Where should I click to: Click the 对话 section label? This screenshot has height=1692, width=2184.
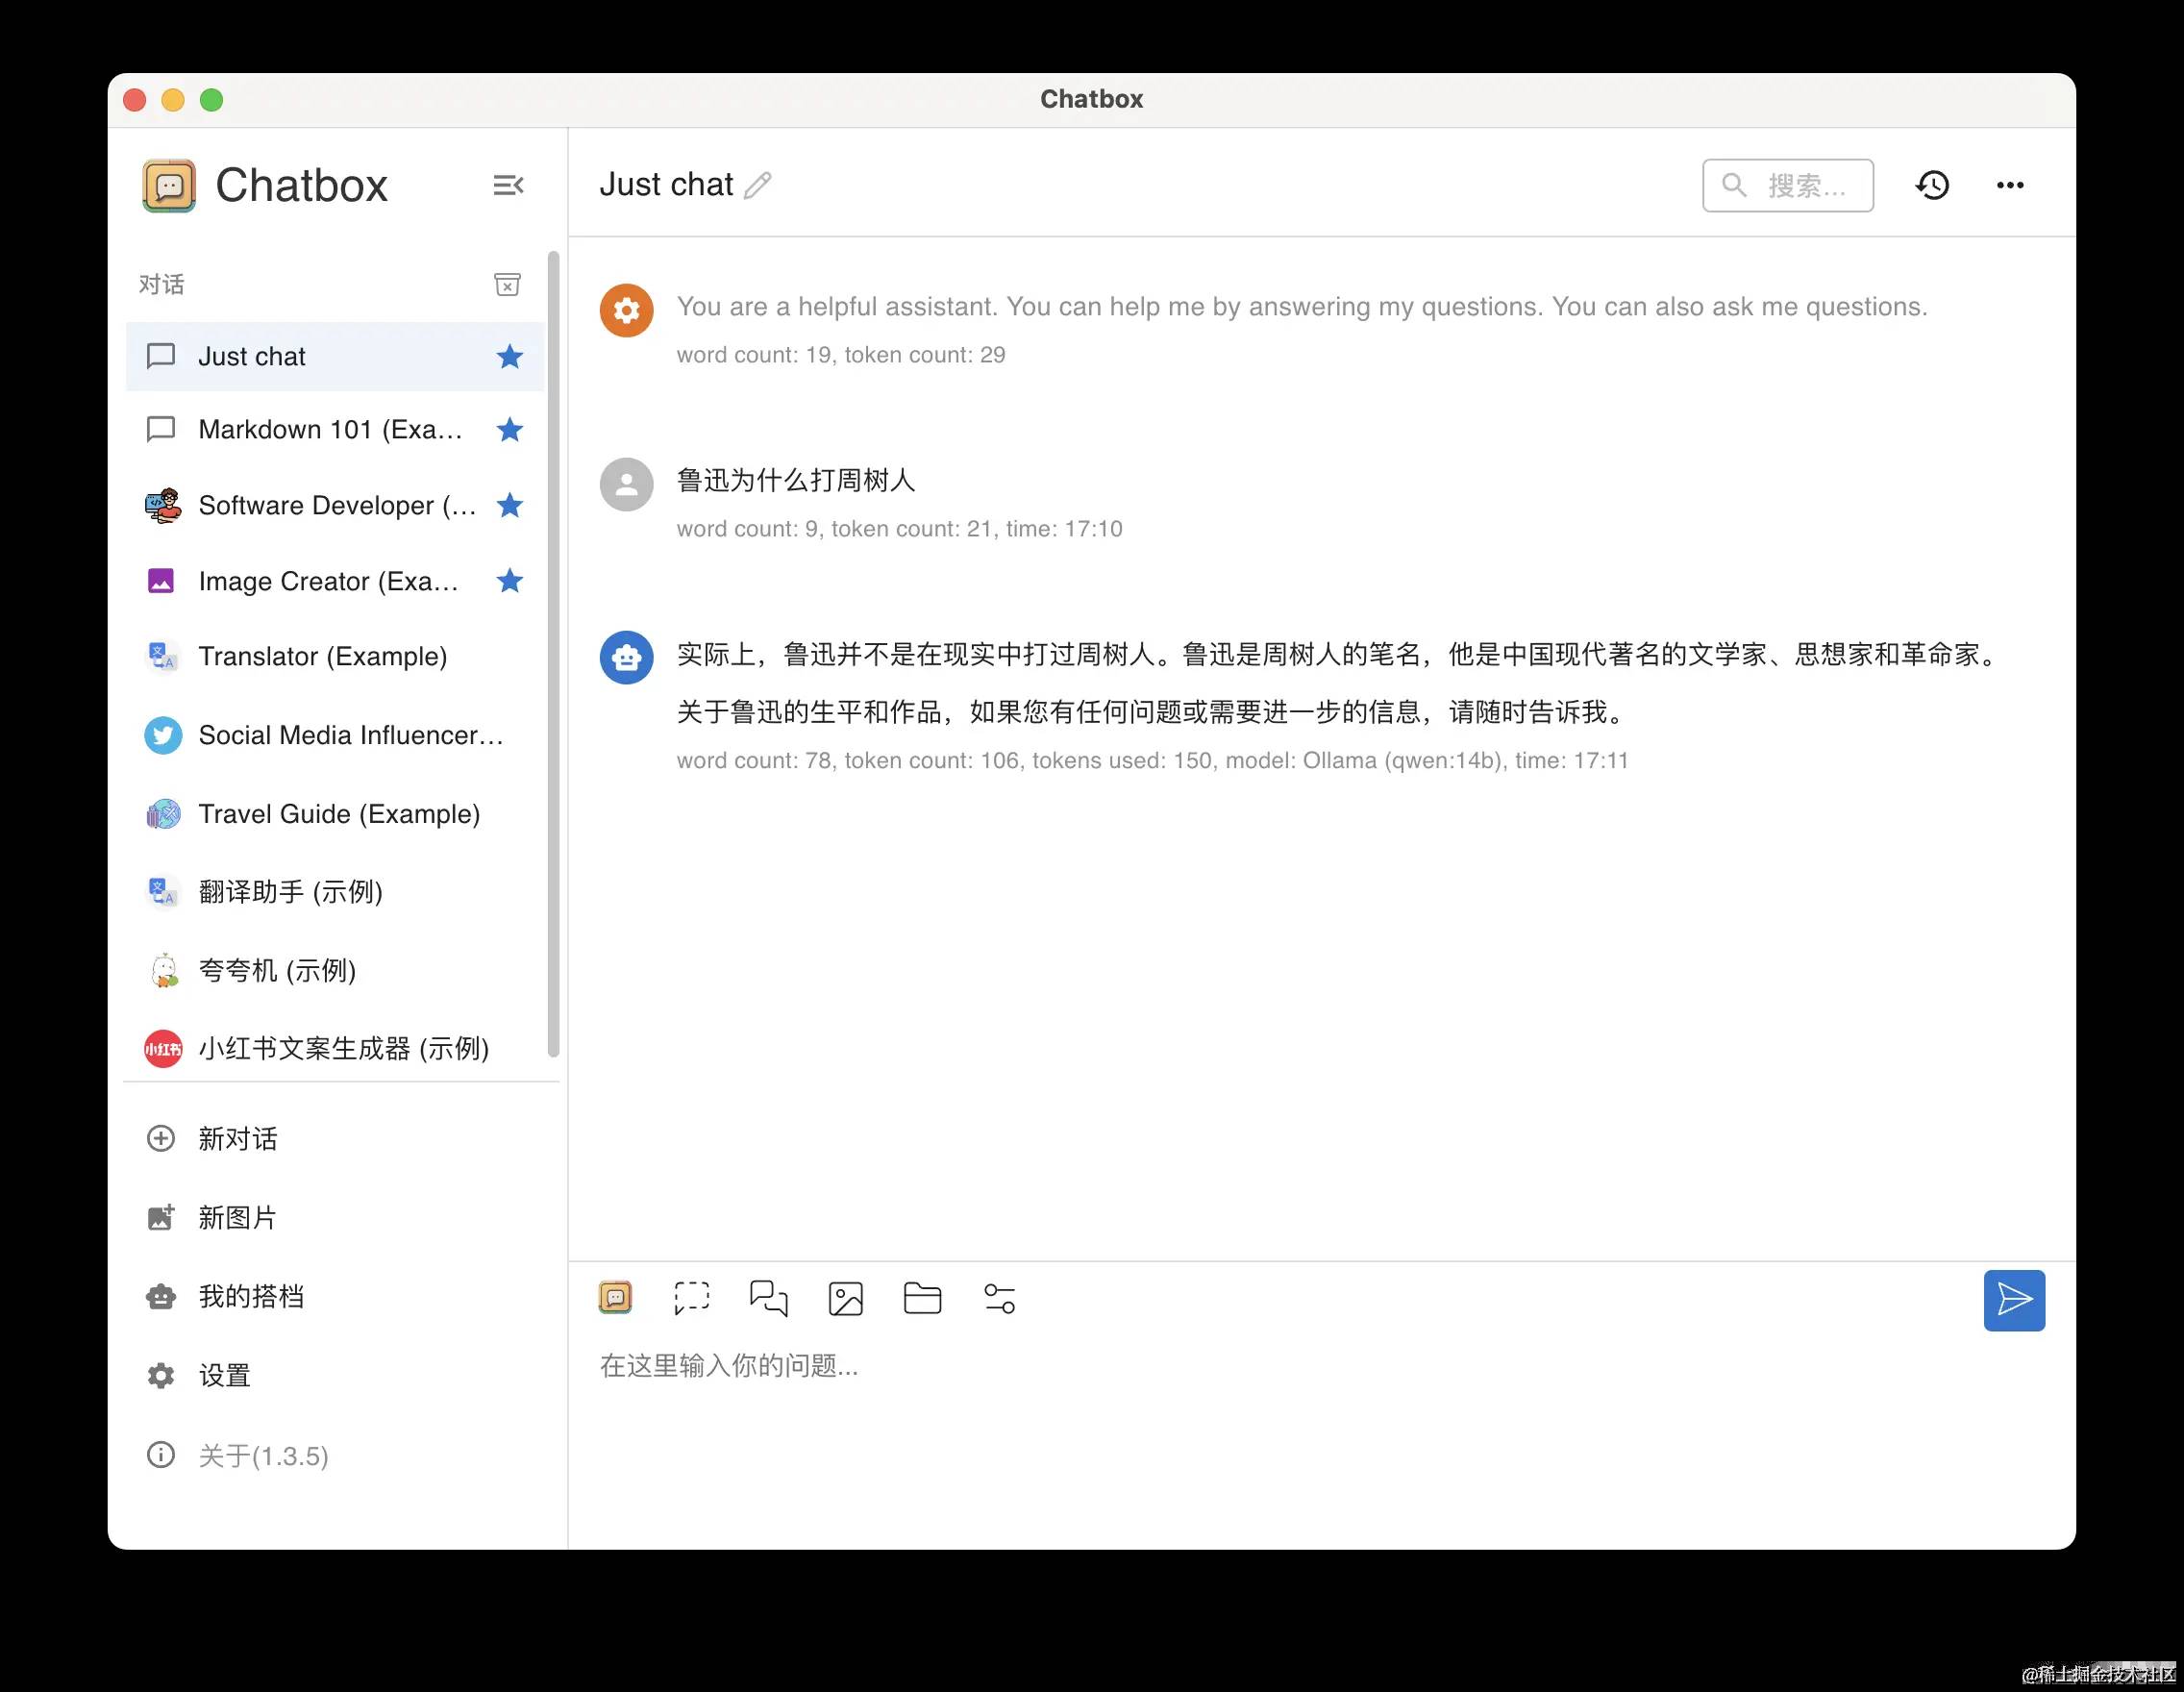pyautogui.click(x=161, y=285)
